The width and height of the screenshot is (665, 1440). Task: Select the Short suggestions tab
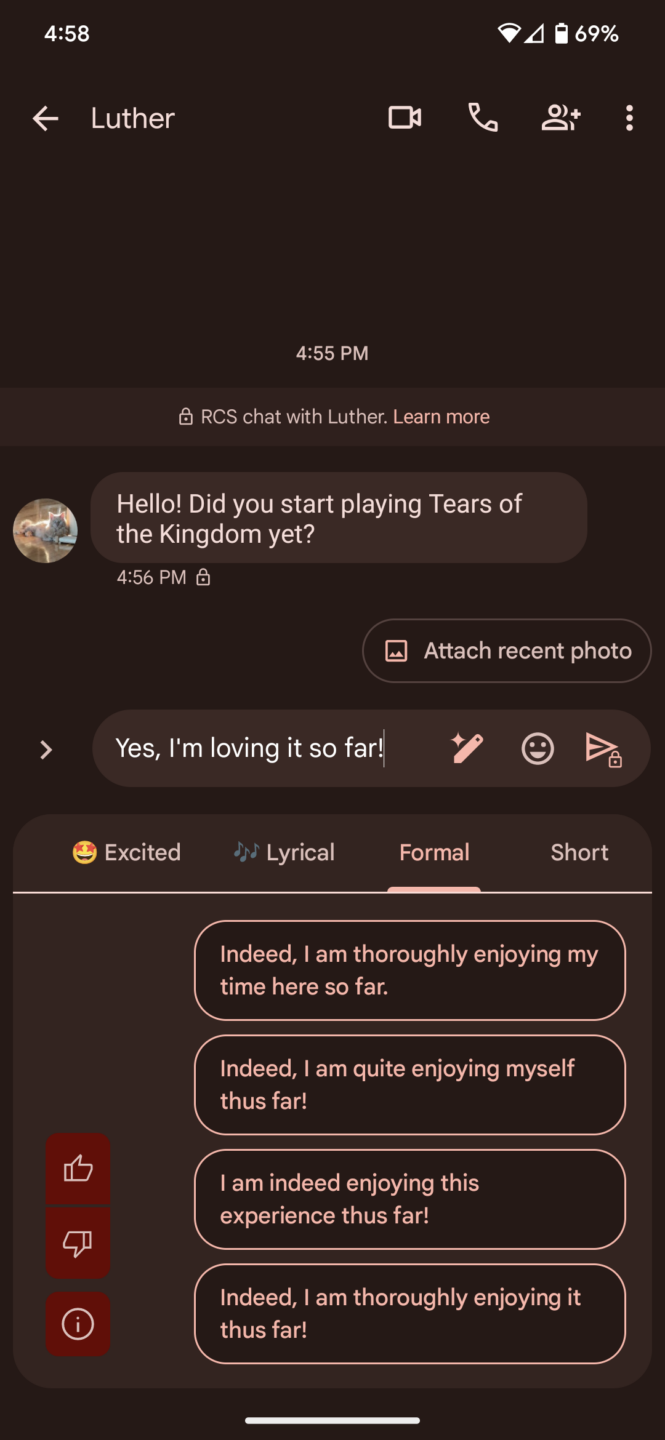point(579,852)
